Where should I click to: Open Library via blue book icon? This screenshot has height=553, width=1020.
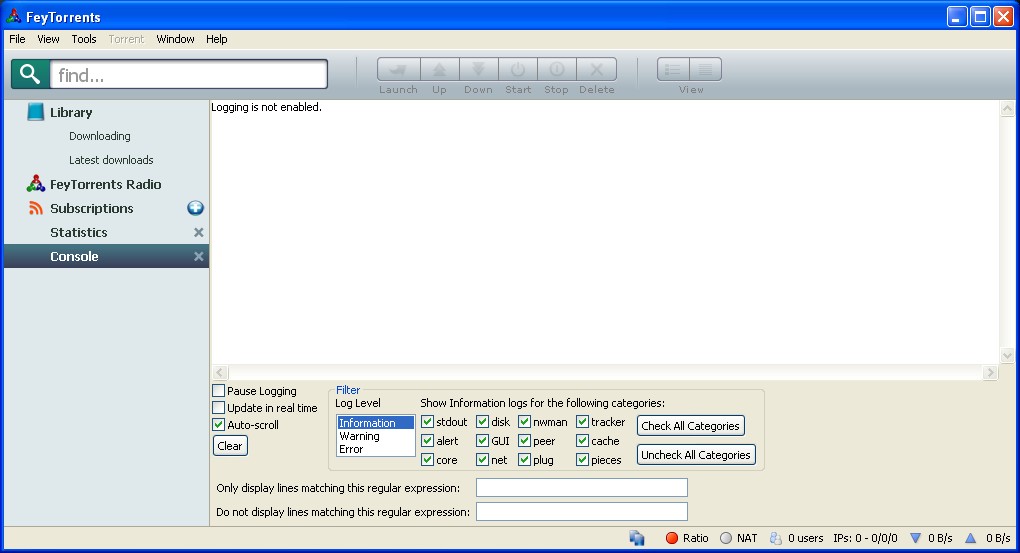click(36, 112)
